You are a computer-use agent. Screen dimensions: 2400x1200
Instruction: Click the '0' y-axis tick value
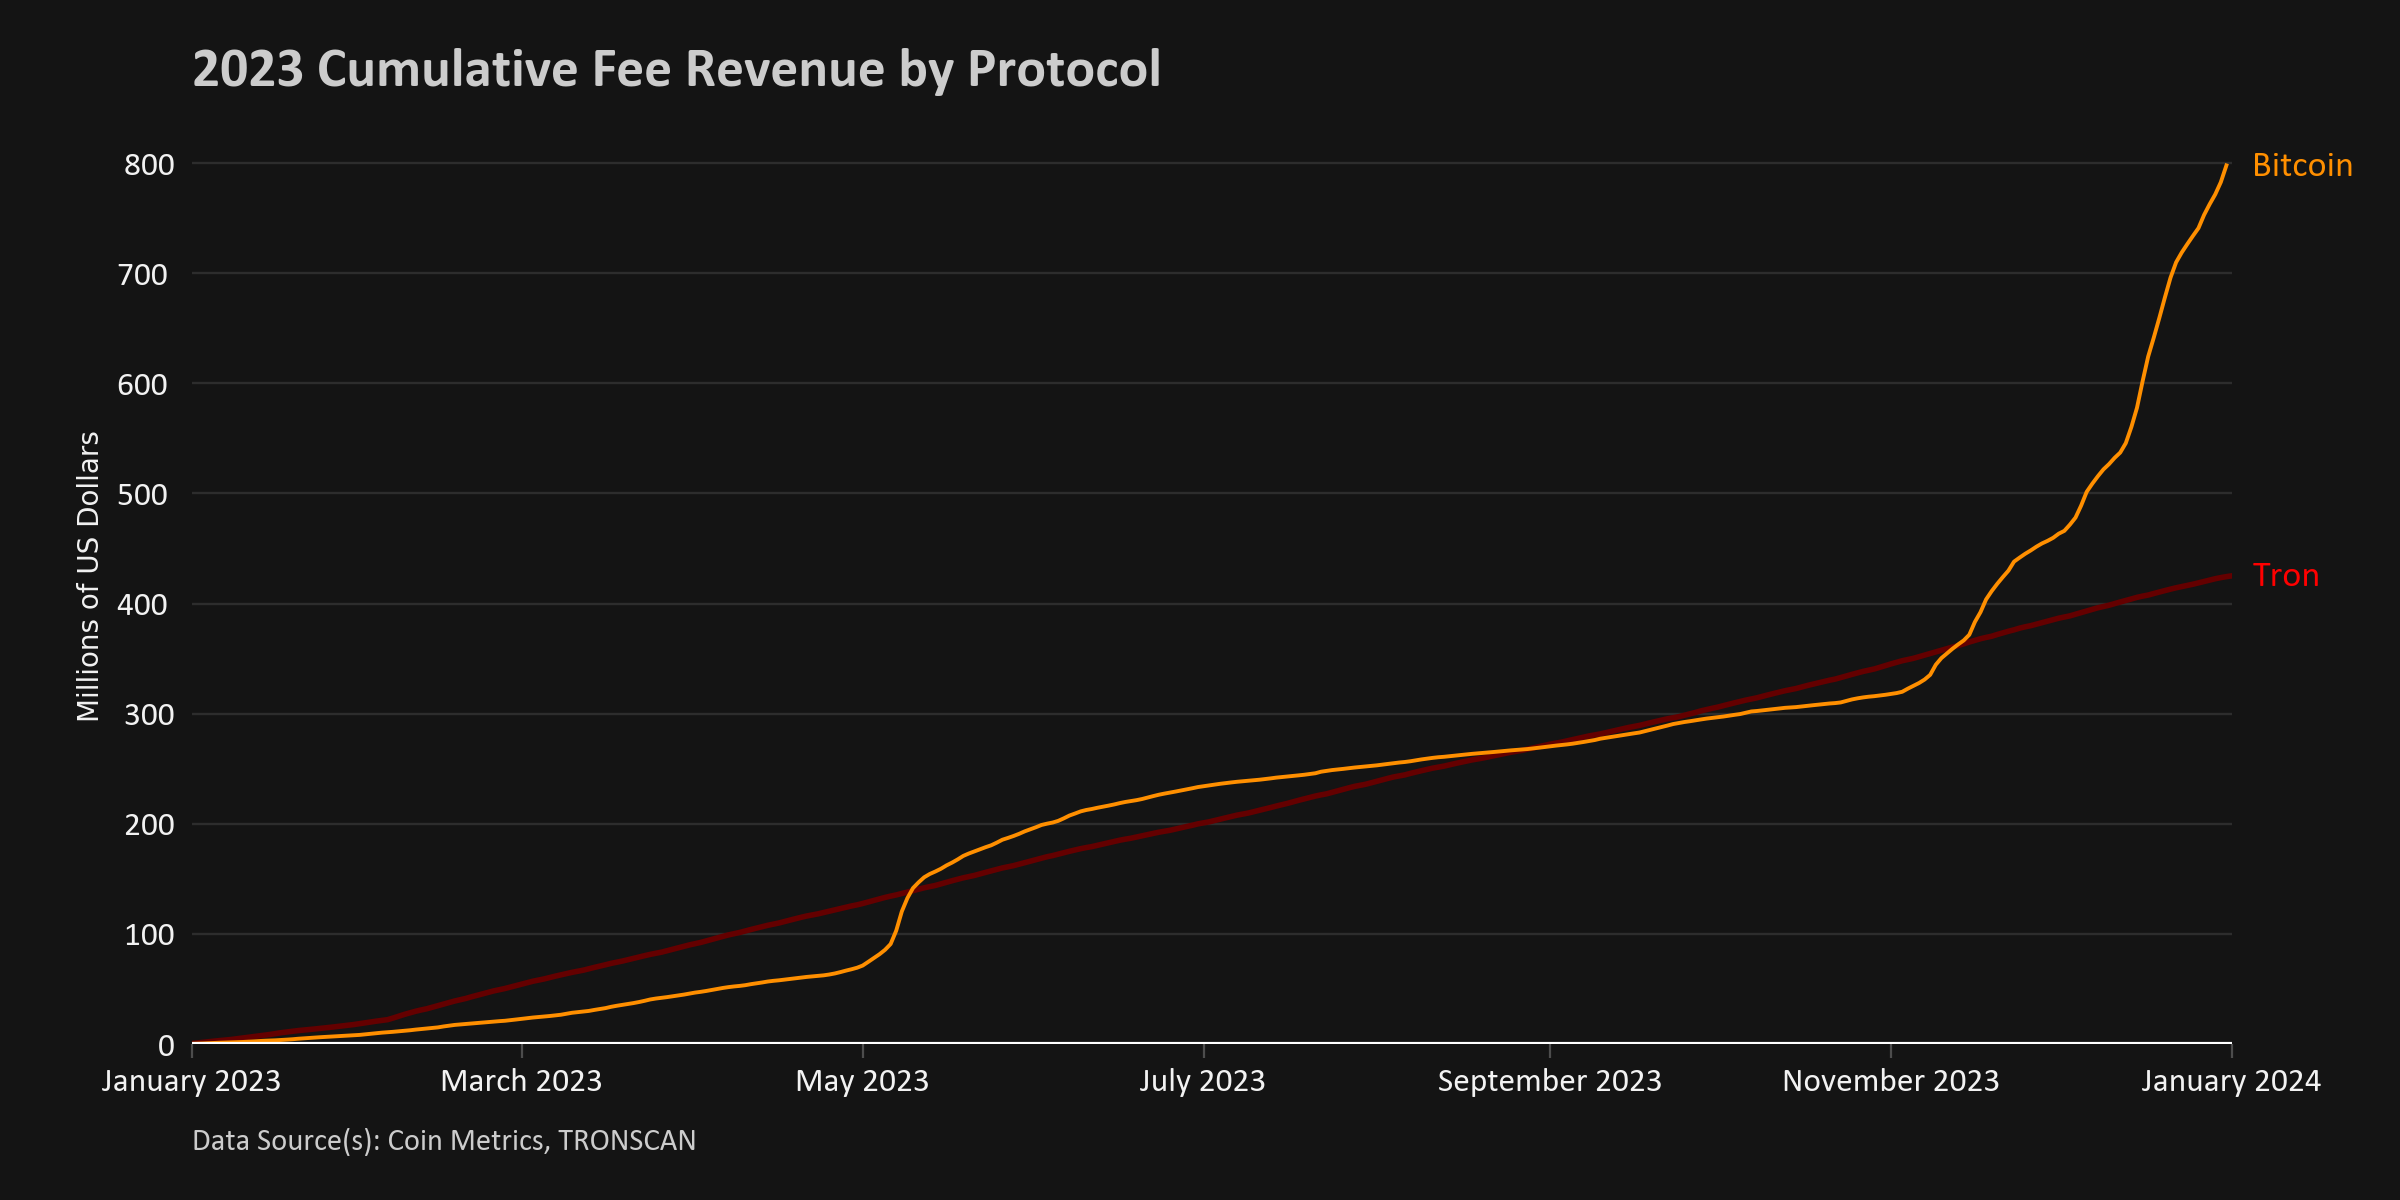click(x=166, y=1046)
